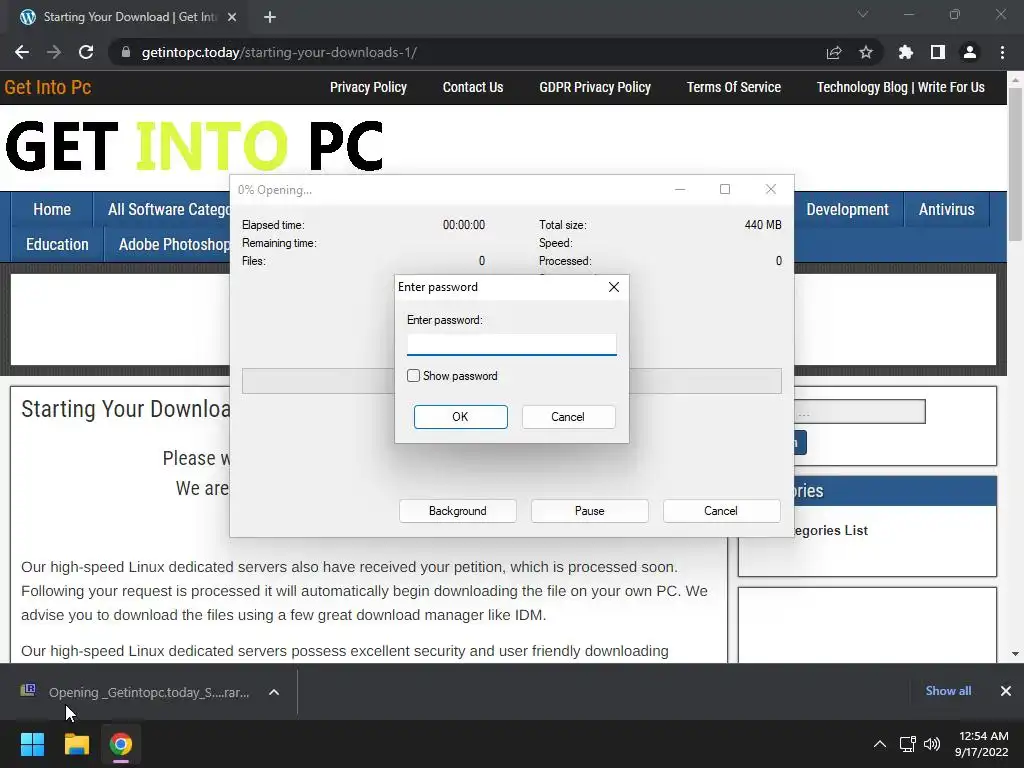
Task: Click the Starting Your Download browser tab
Action: [127, 17]
